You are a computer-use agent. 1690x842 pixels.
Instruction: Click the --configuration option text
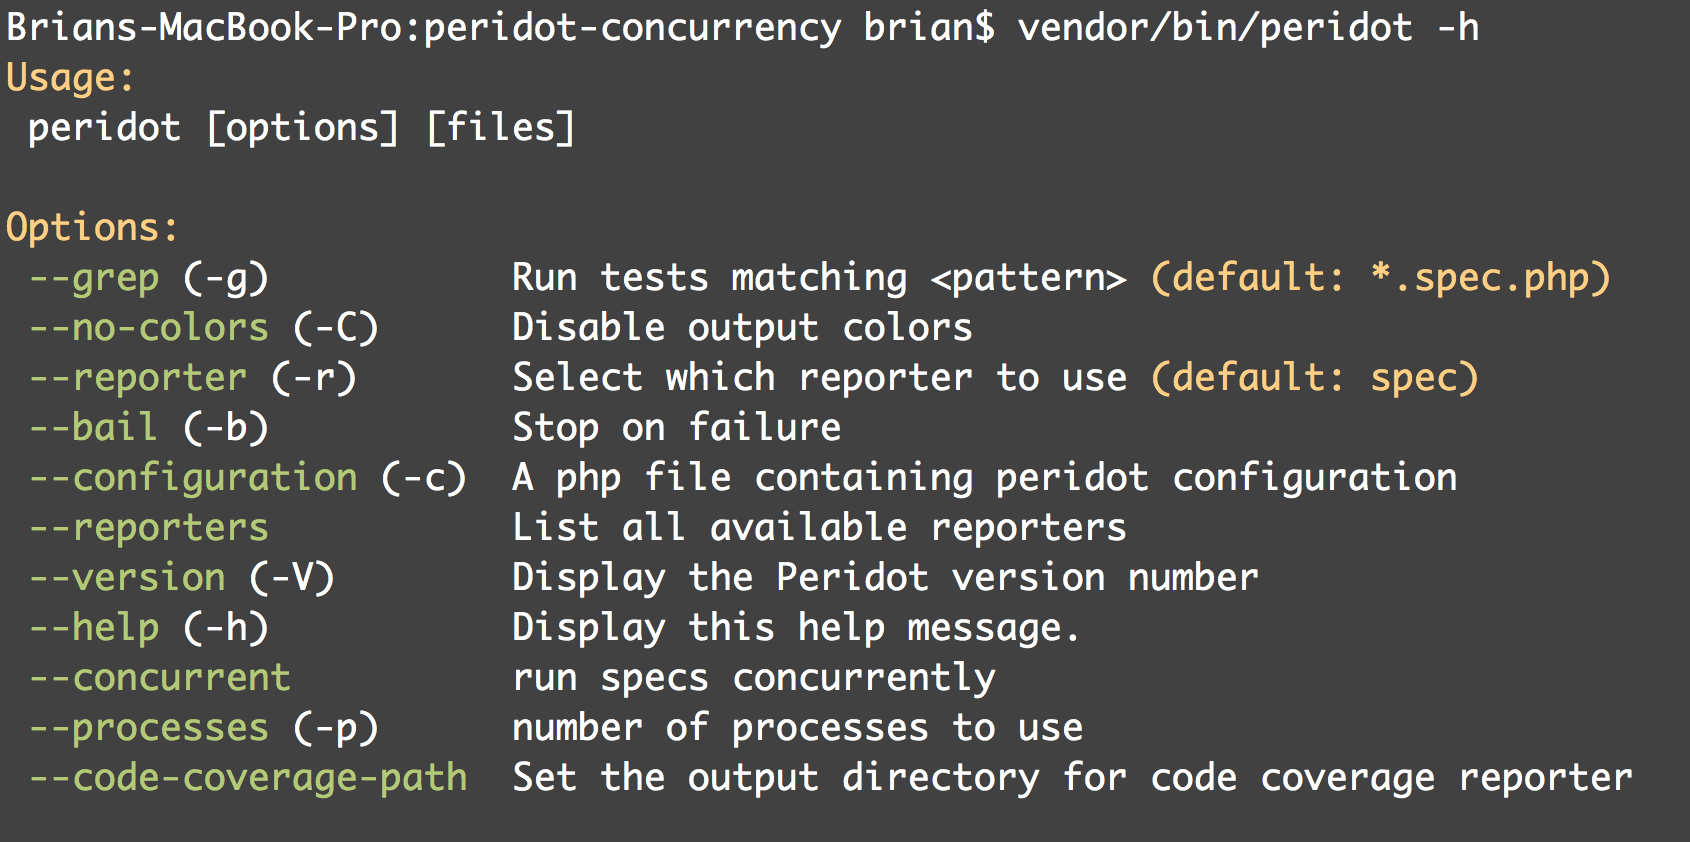(193, 478)
